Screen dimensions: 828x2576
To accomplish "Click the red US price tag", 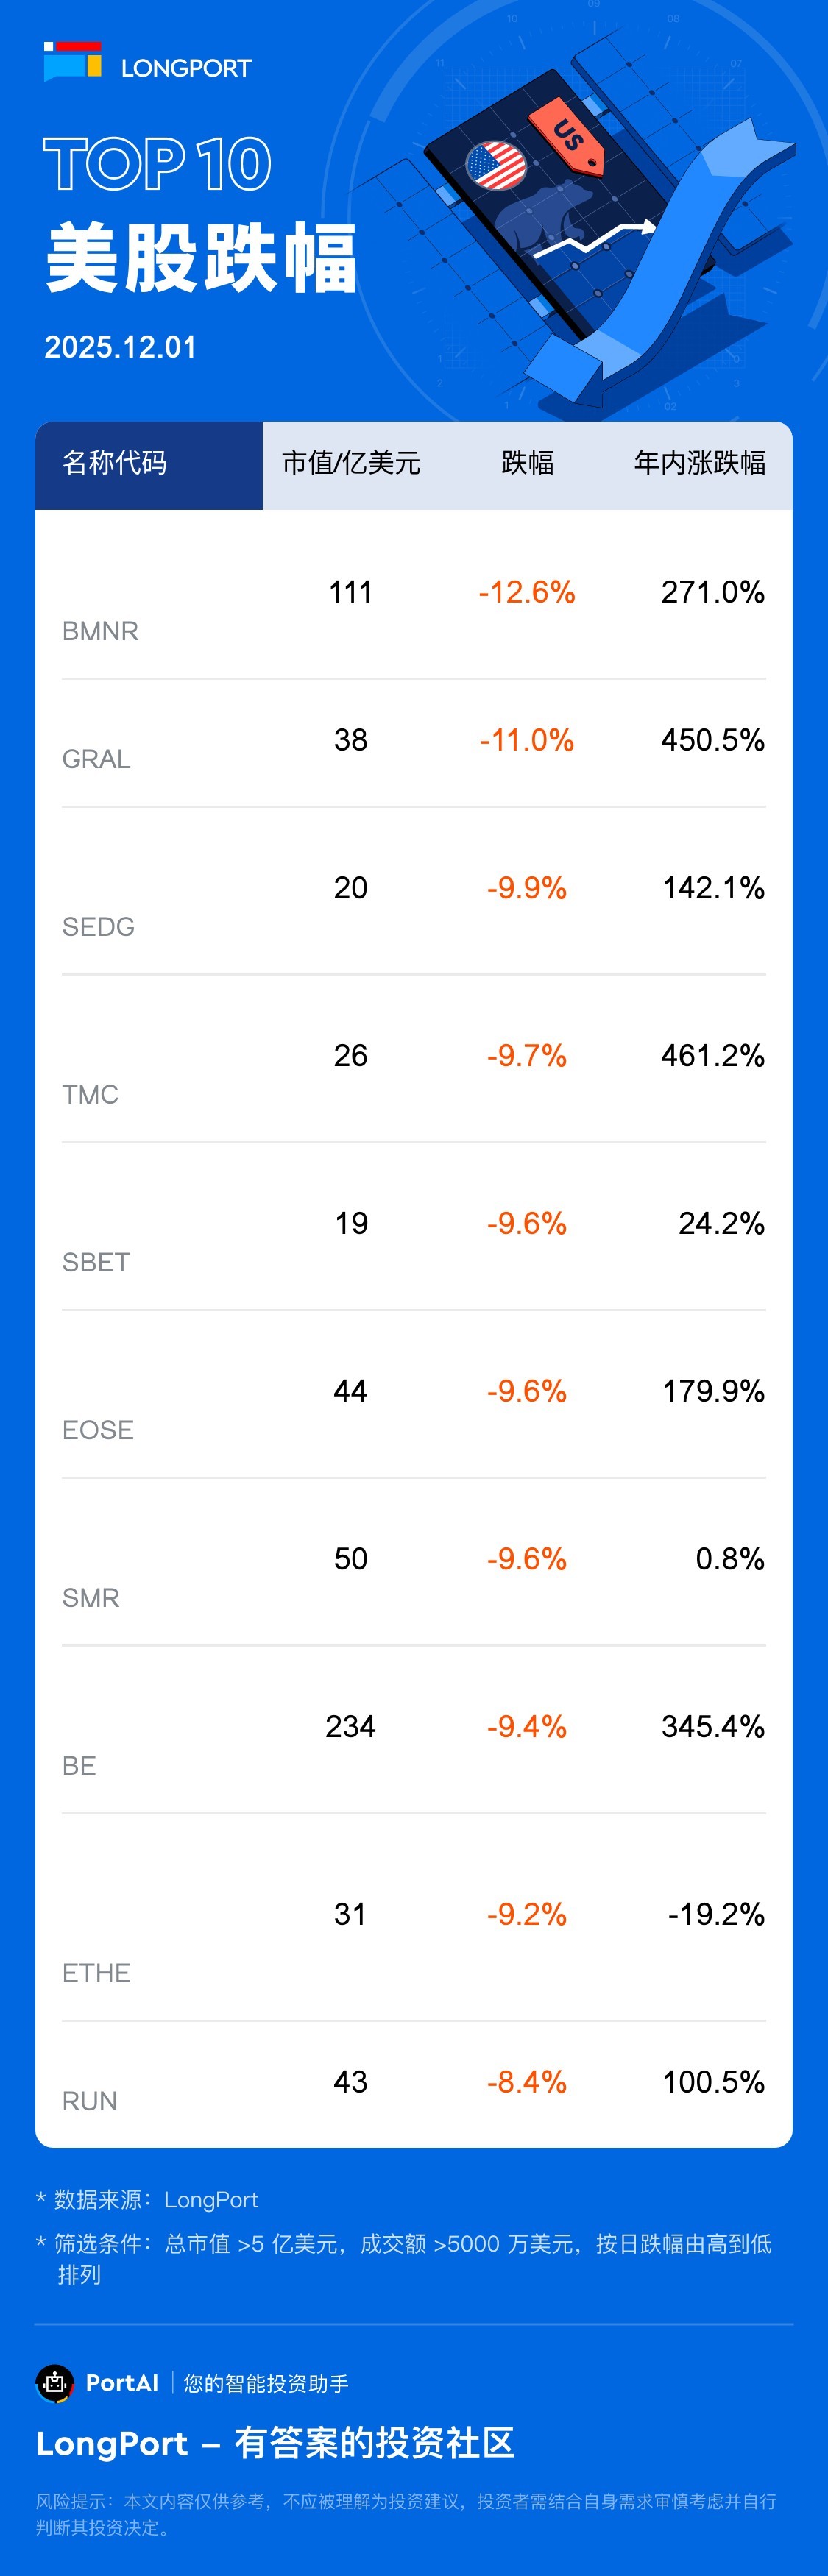I will [x=567, y=134].
